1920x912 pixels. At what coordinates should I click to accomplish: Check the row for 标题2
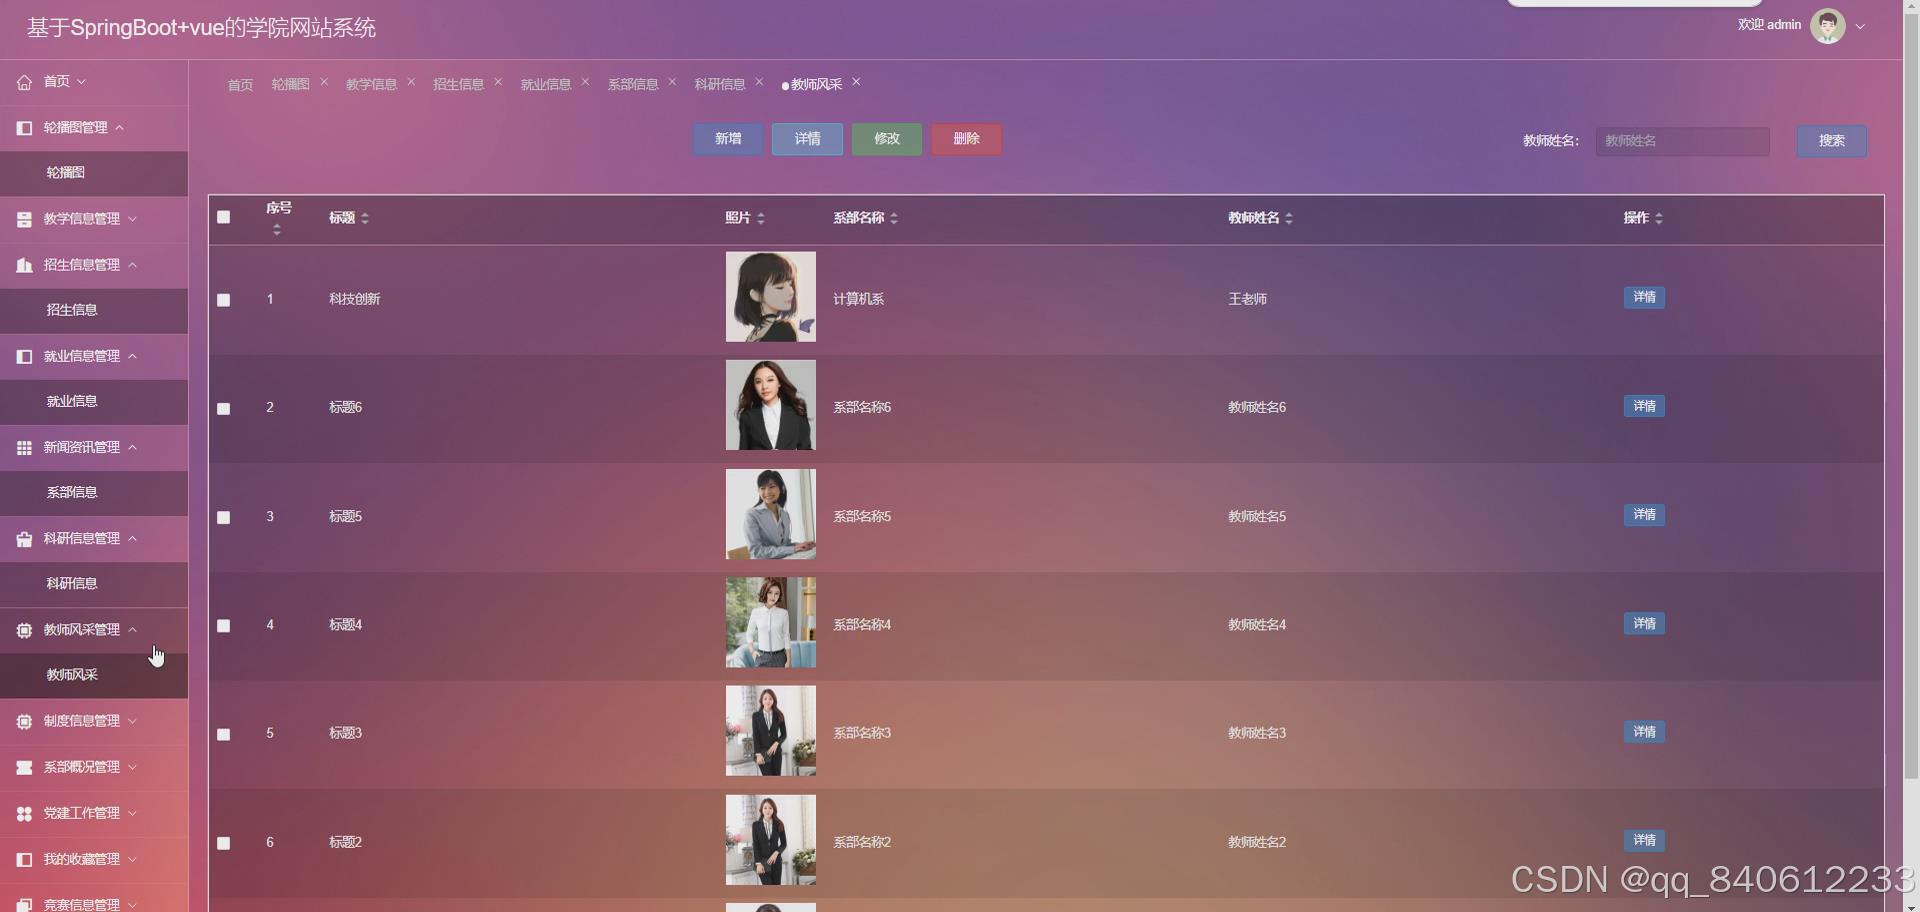pyautogui.click(x=224, y=844)
